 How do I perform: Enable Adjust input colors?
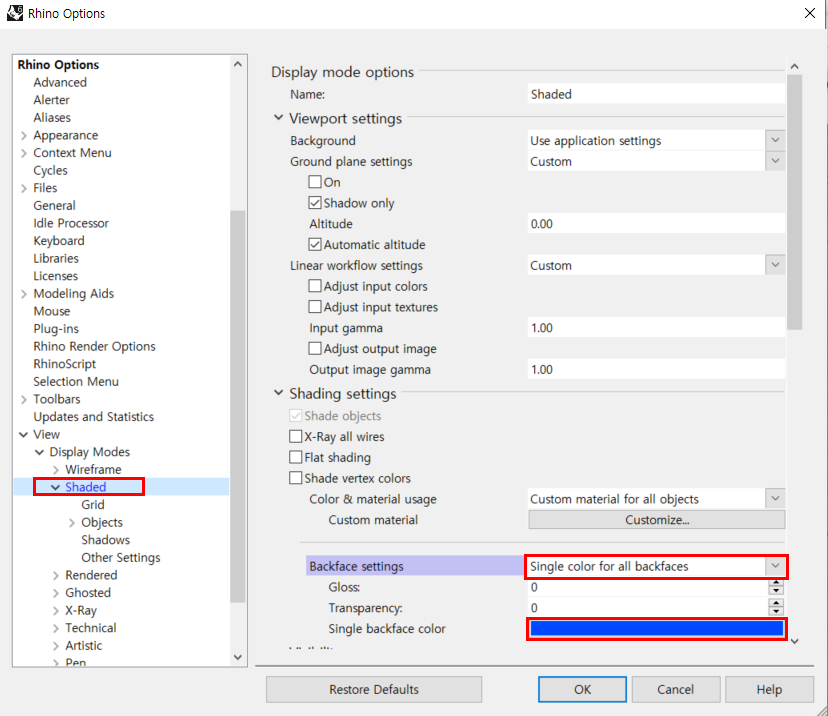315,286
